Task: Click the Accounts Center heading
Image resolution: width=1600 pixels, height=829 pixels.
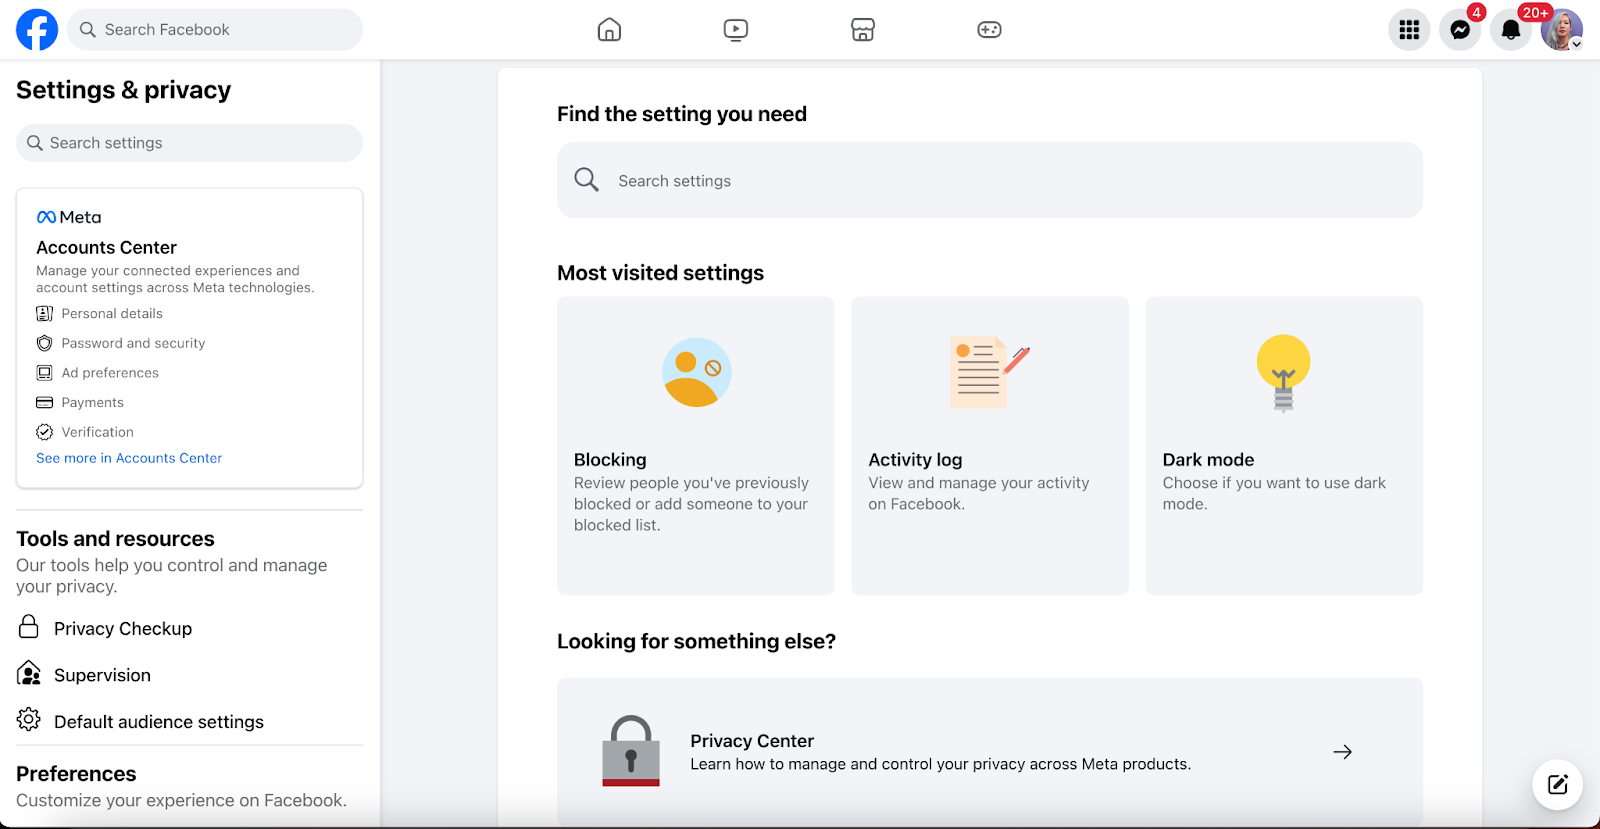Action: [x=106, y=247]
